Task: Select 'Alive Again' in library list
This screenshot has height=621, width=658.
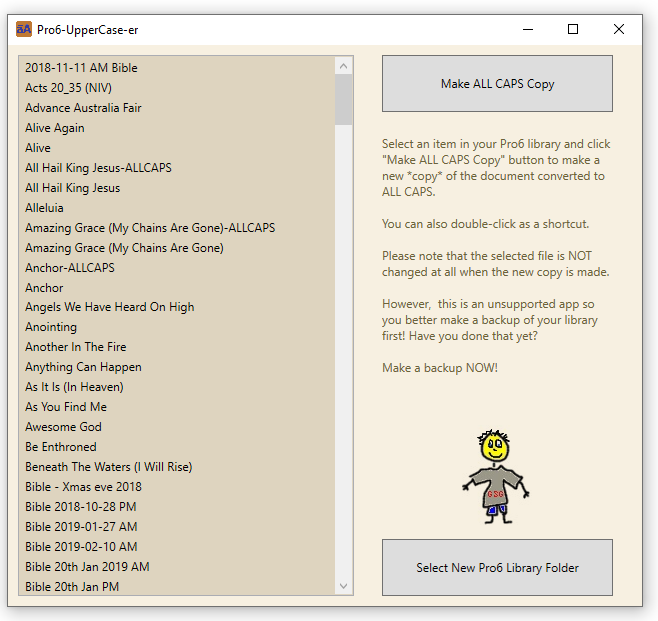Action: tap(177, 128)
